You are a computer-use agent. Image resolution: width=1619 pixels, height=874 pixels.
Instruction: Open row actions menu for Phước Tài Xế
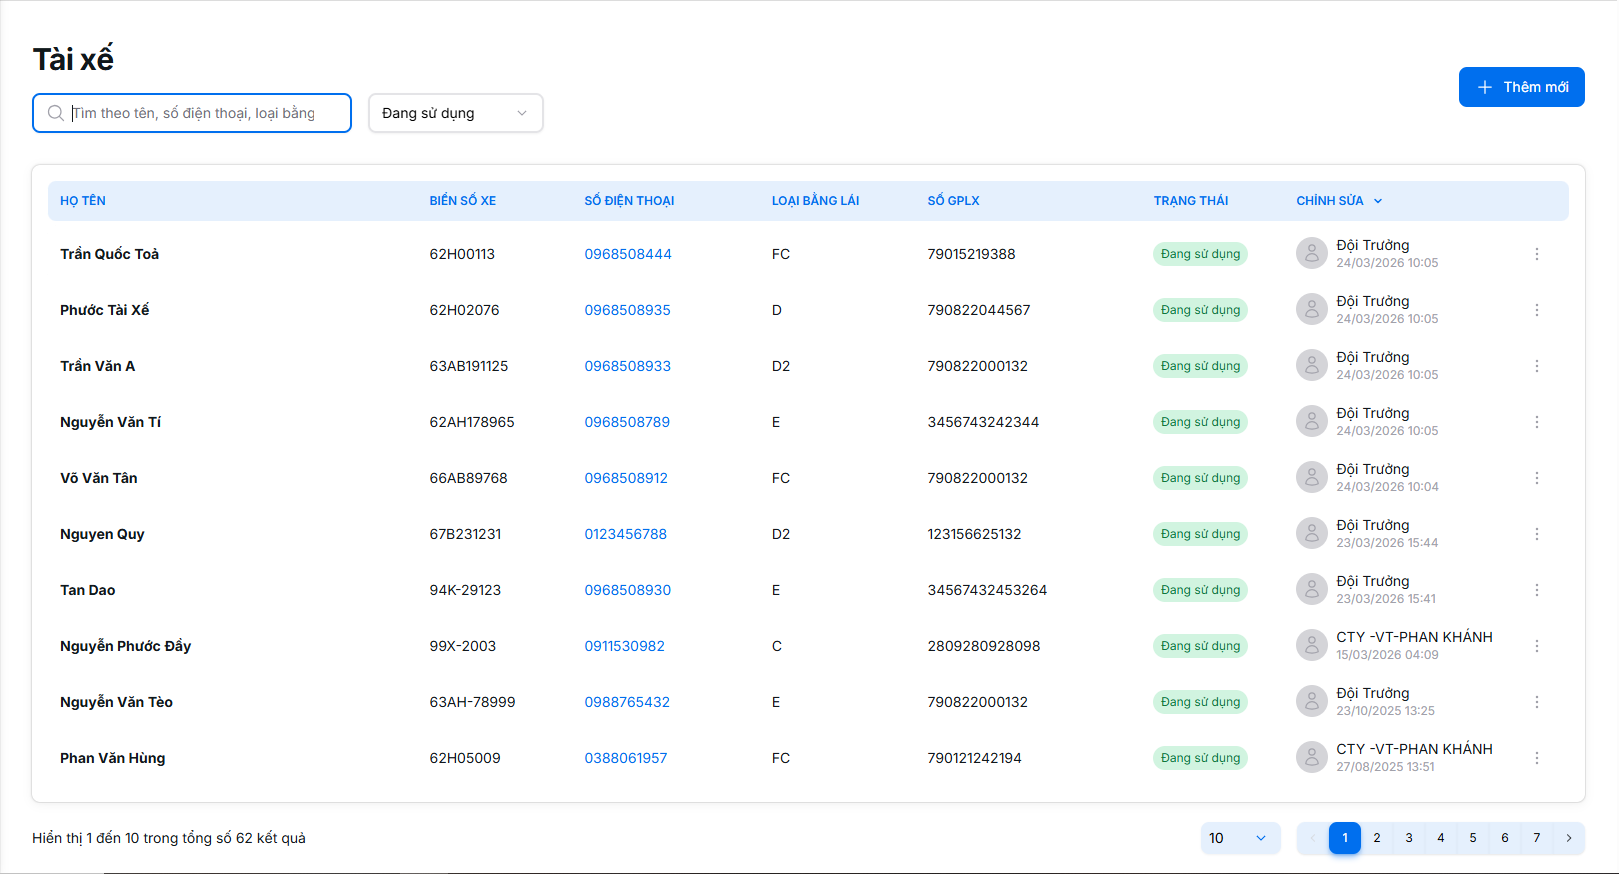point(1536,310)
